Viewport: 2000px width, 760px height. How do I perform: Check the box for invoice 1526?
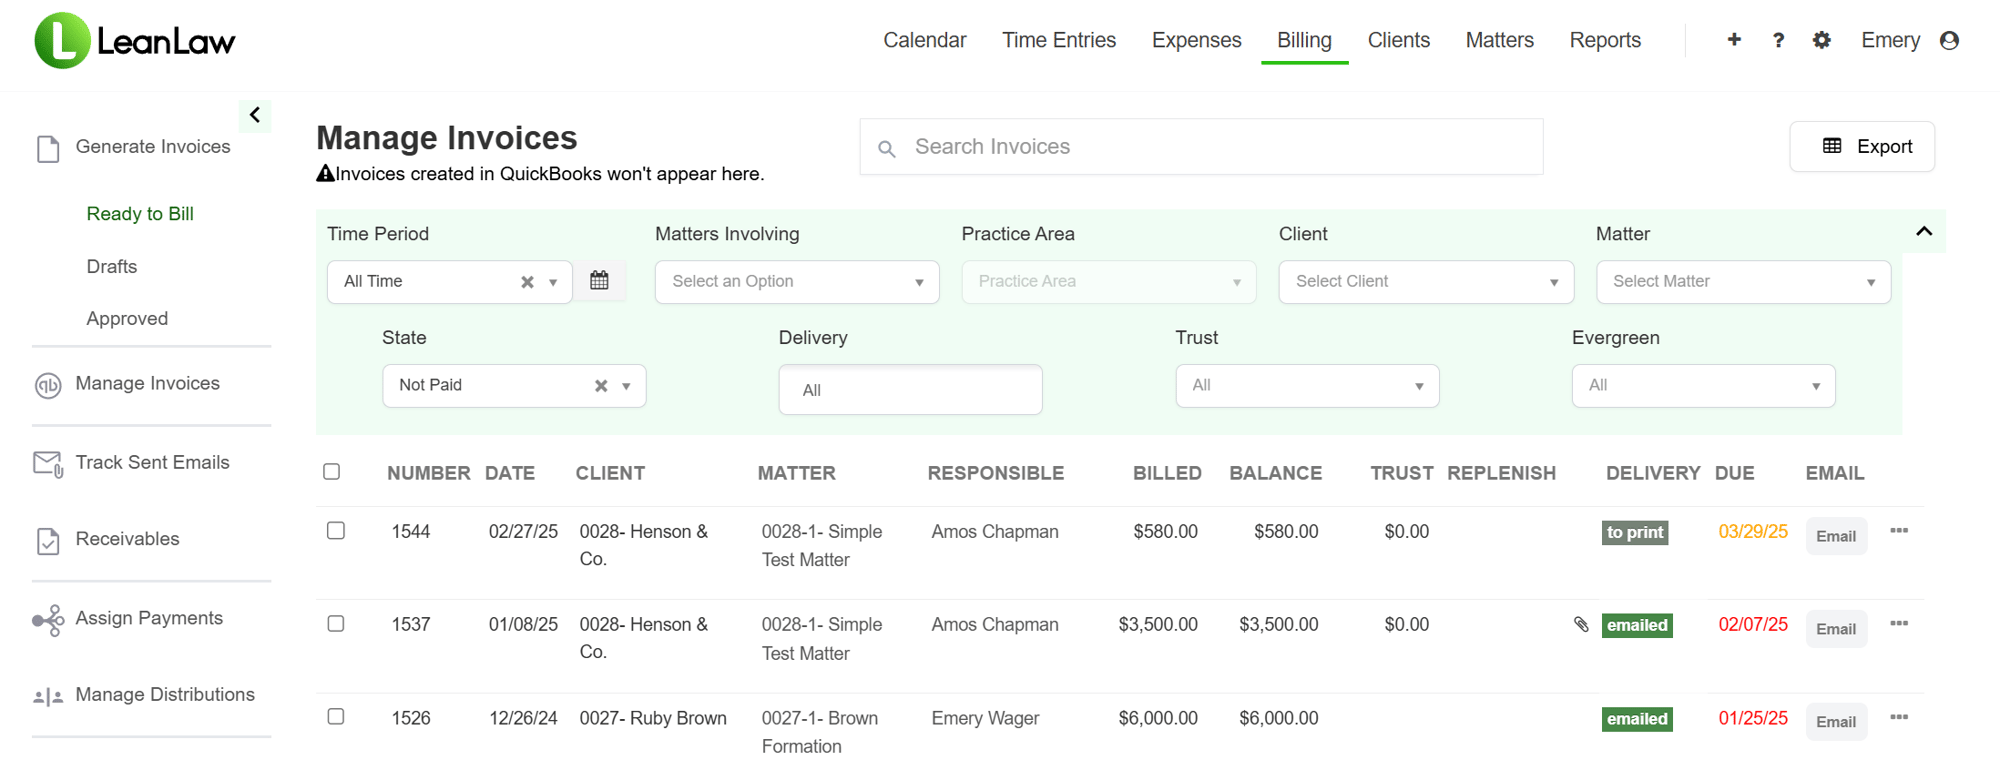point(336,717)
